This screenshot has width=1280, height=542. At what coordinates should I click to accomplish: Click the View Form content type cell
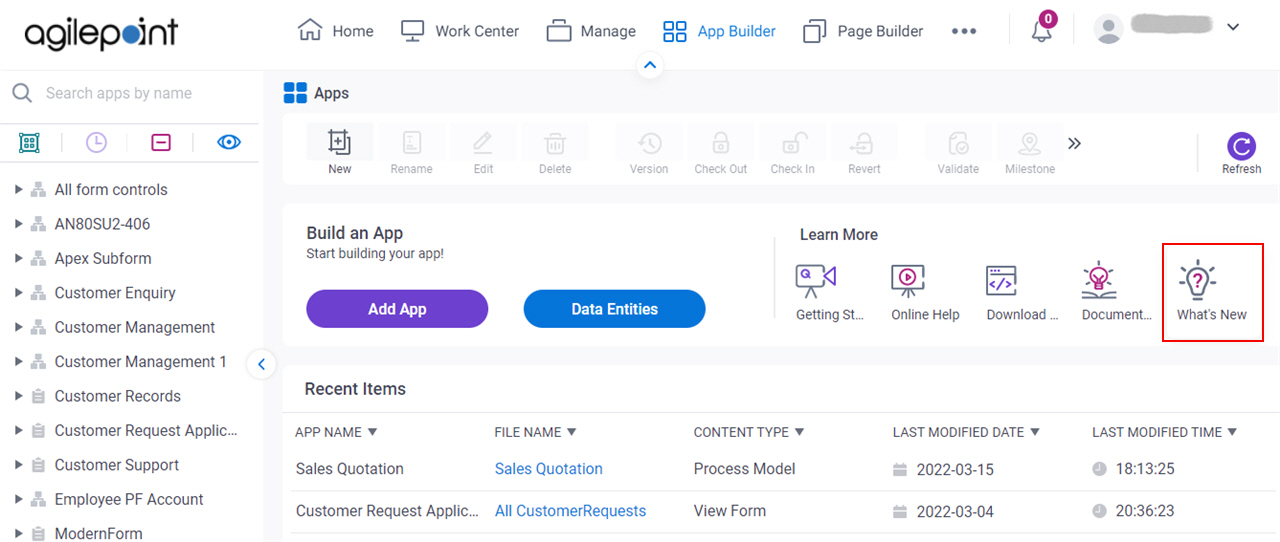[730, 511]
